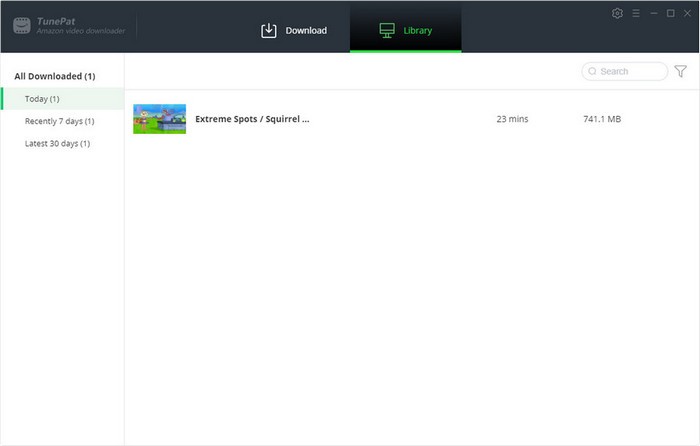Select the Today (1) filter
Image resolution: width=700 pixels, height=446 pixels.
point(62,99)
